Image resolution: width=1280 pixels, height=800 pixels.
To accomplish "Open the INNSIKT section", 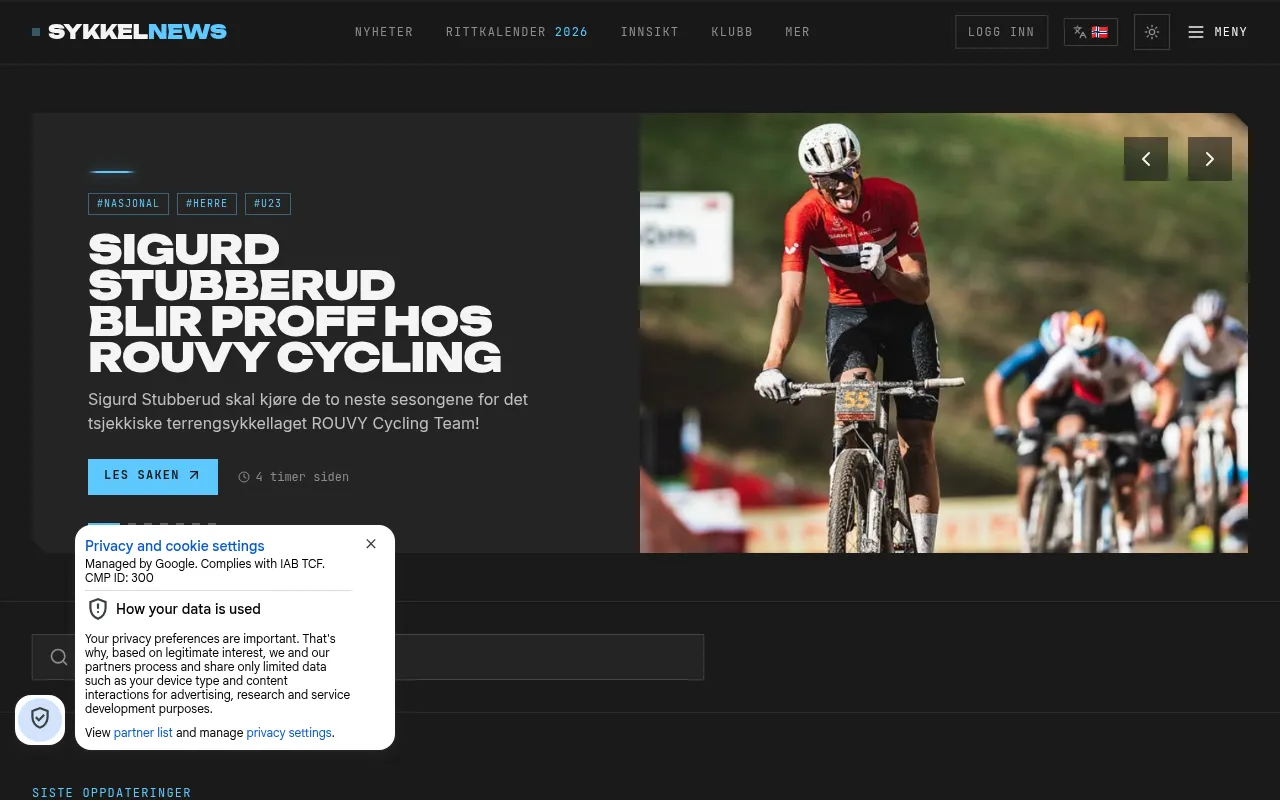I will click(650, 32).
